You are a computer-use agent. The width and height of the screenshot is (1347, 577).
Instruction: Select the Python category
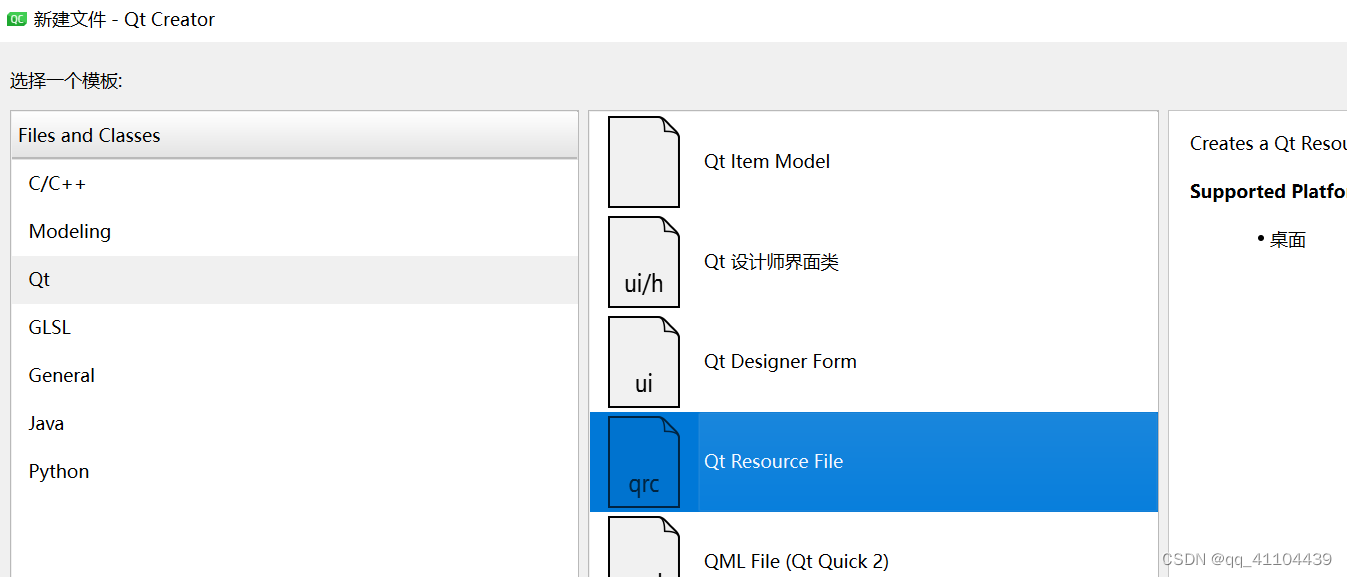[295, 472]
